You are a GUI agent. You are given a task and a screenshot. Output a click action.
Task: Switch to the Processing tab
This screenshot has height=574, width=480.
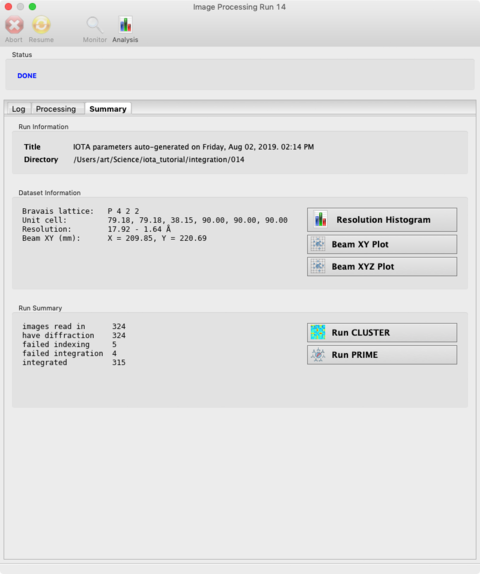(56, 109)
